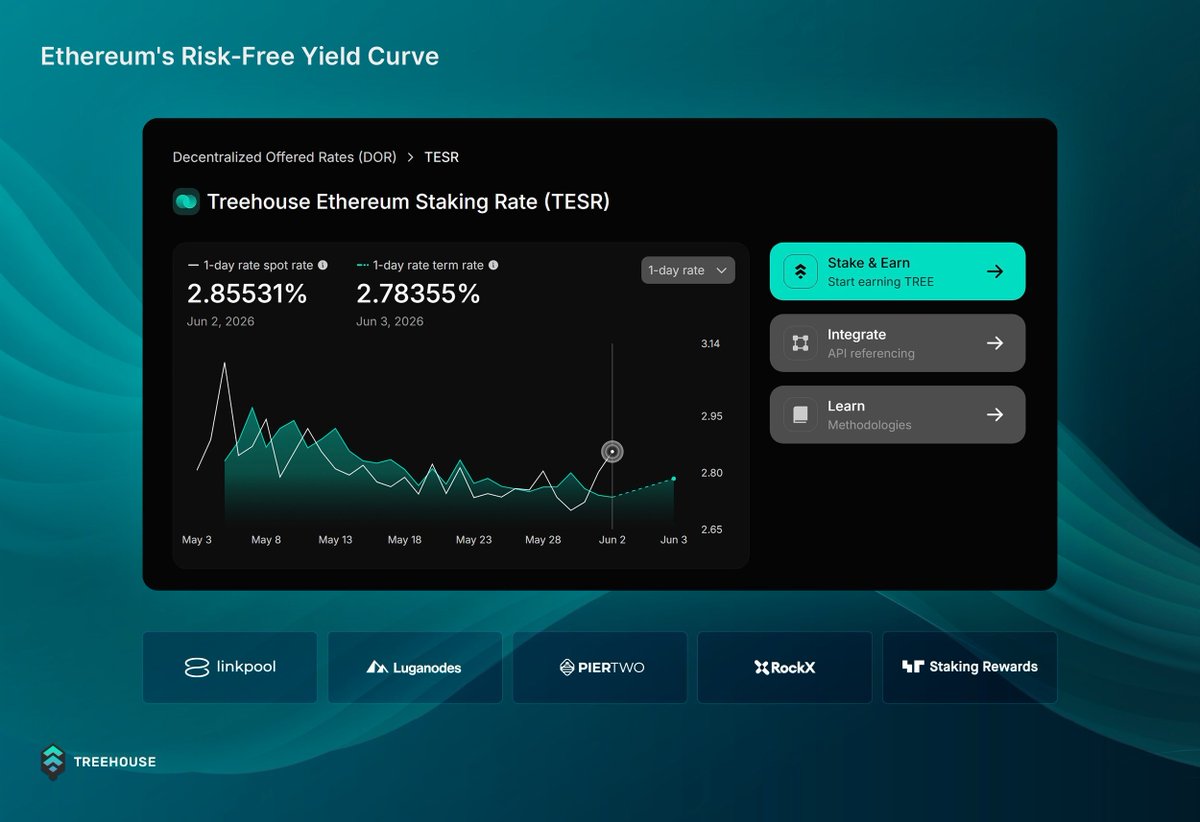Click the Integrate API nodes icon
Viewport: 1200px width, 822px height.
point(800,343)
